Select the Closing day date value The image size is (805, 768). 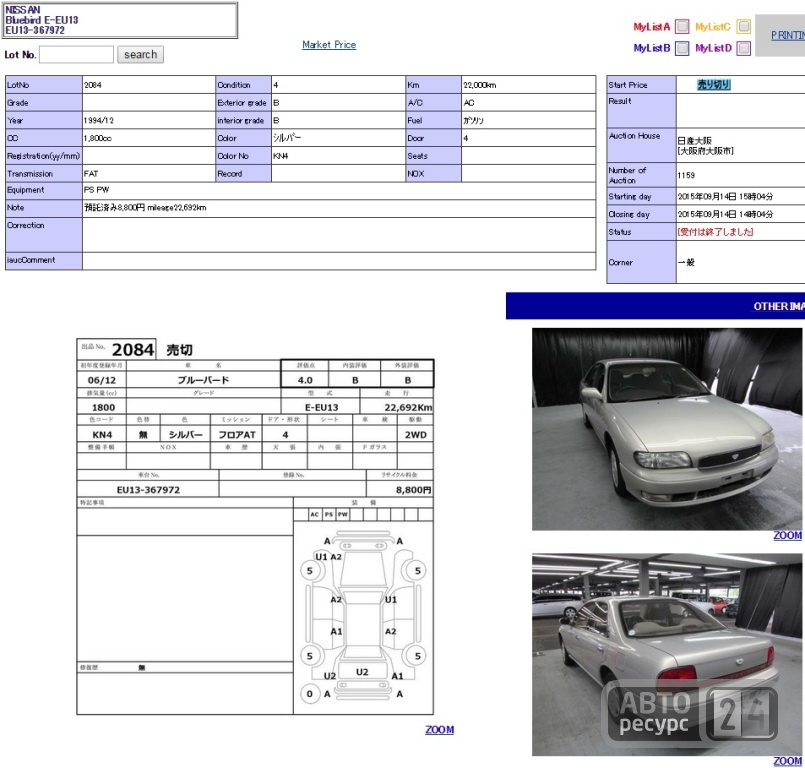tap(725, 214)
